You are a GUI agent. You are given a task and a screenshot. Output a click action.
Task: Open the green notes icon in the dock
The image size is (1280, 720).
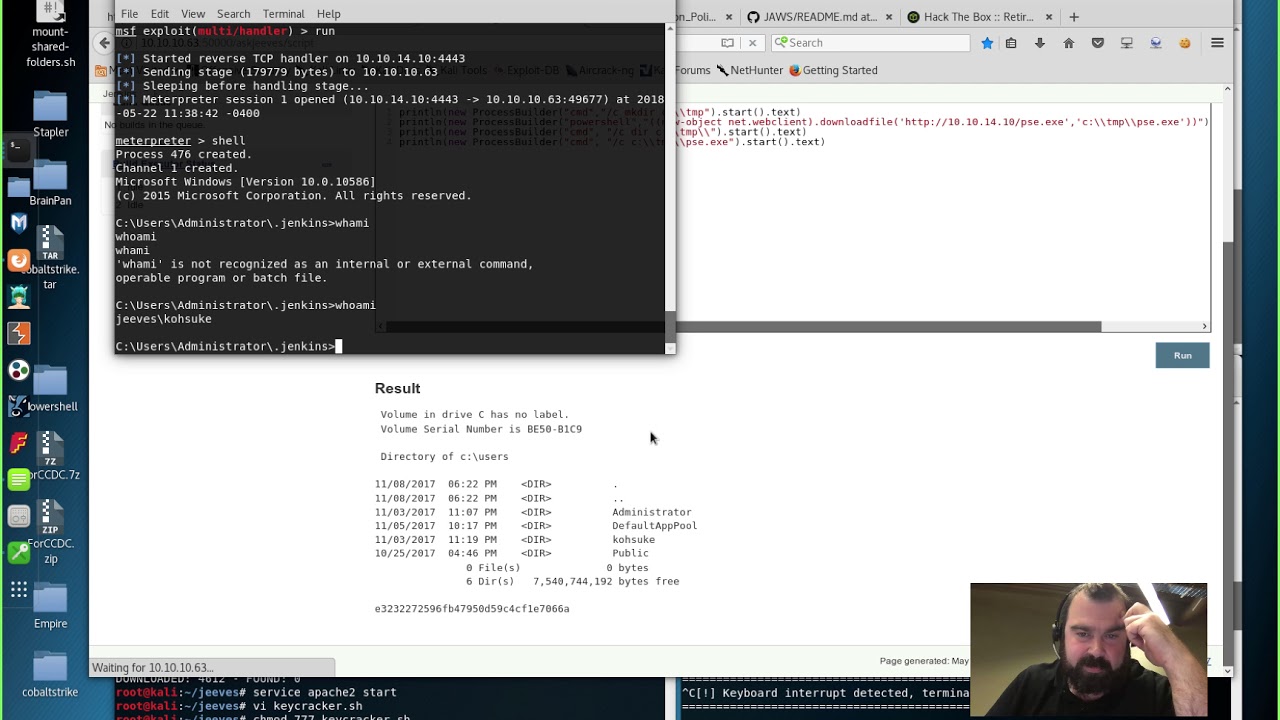point(18,480)
